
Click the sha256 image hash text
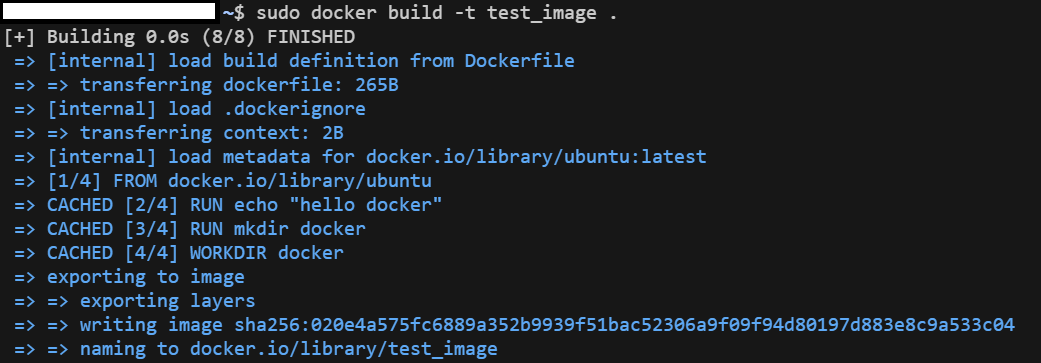(624, 325)
